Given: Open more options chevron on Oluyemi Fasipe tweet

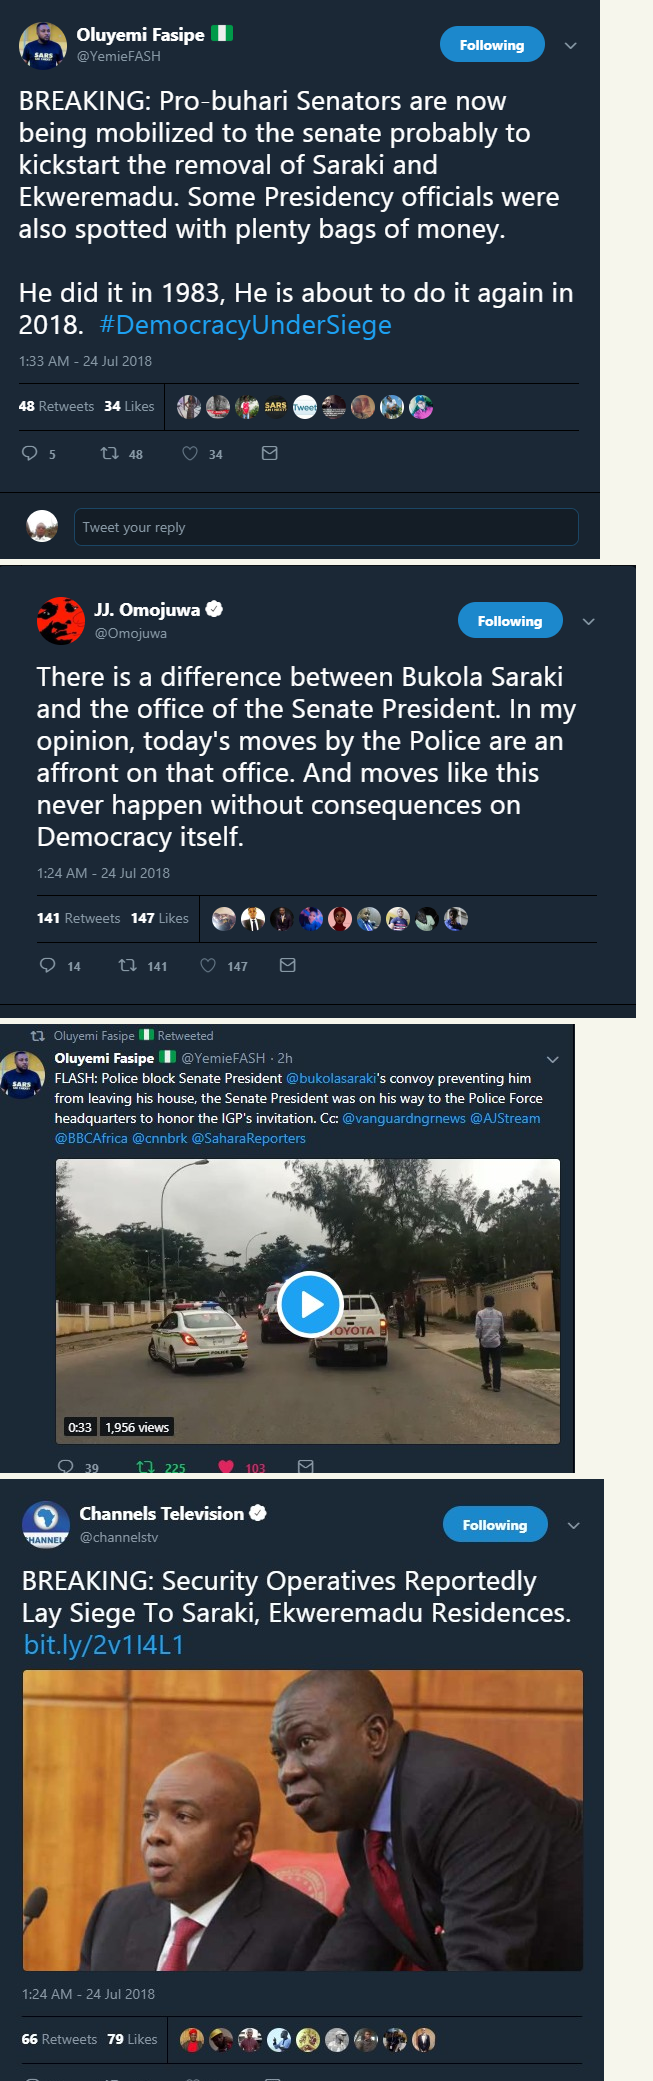Looking at the screenshot, I should pyautogui.click(x=571, y=46).
